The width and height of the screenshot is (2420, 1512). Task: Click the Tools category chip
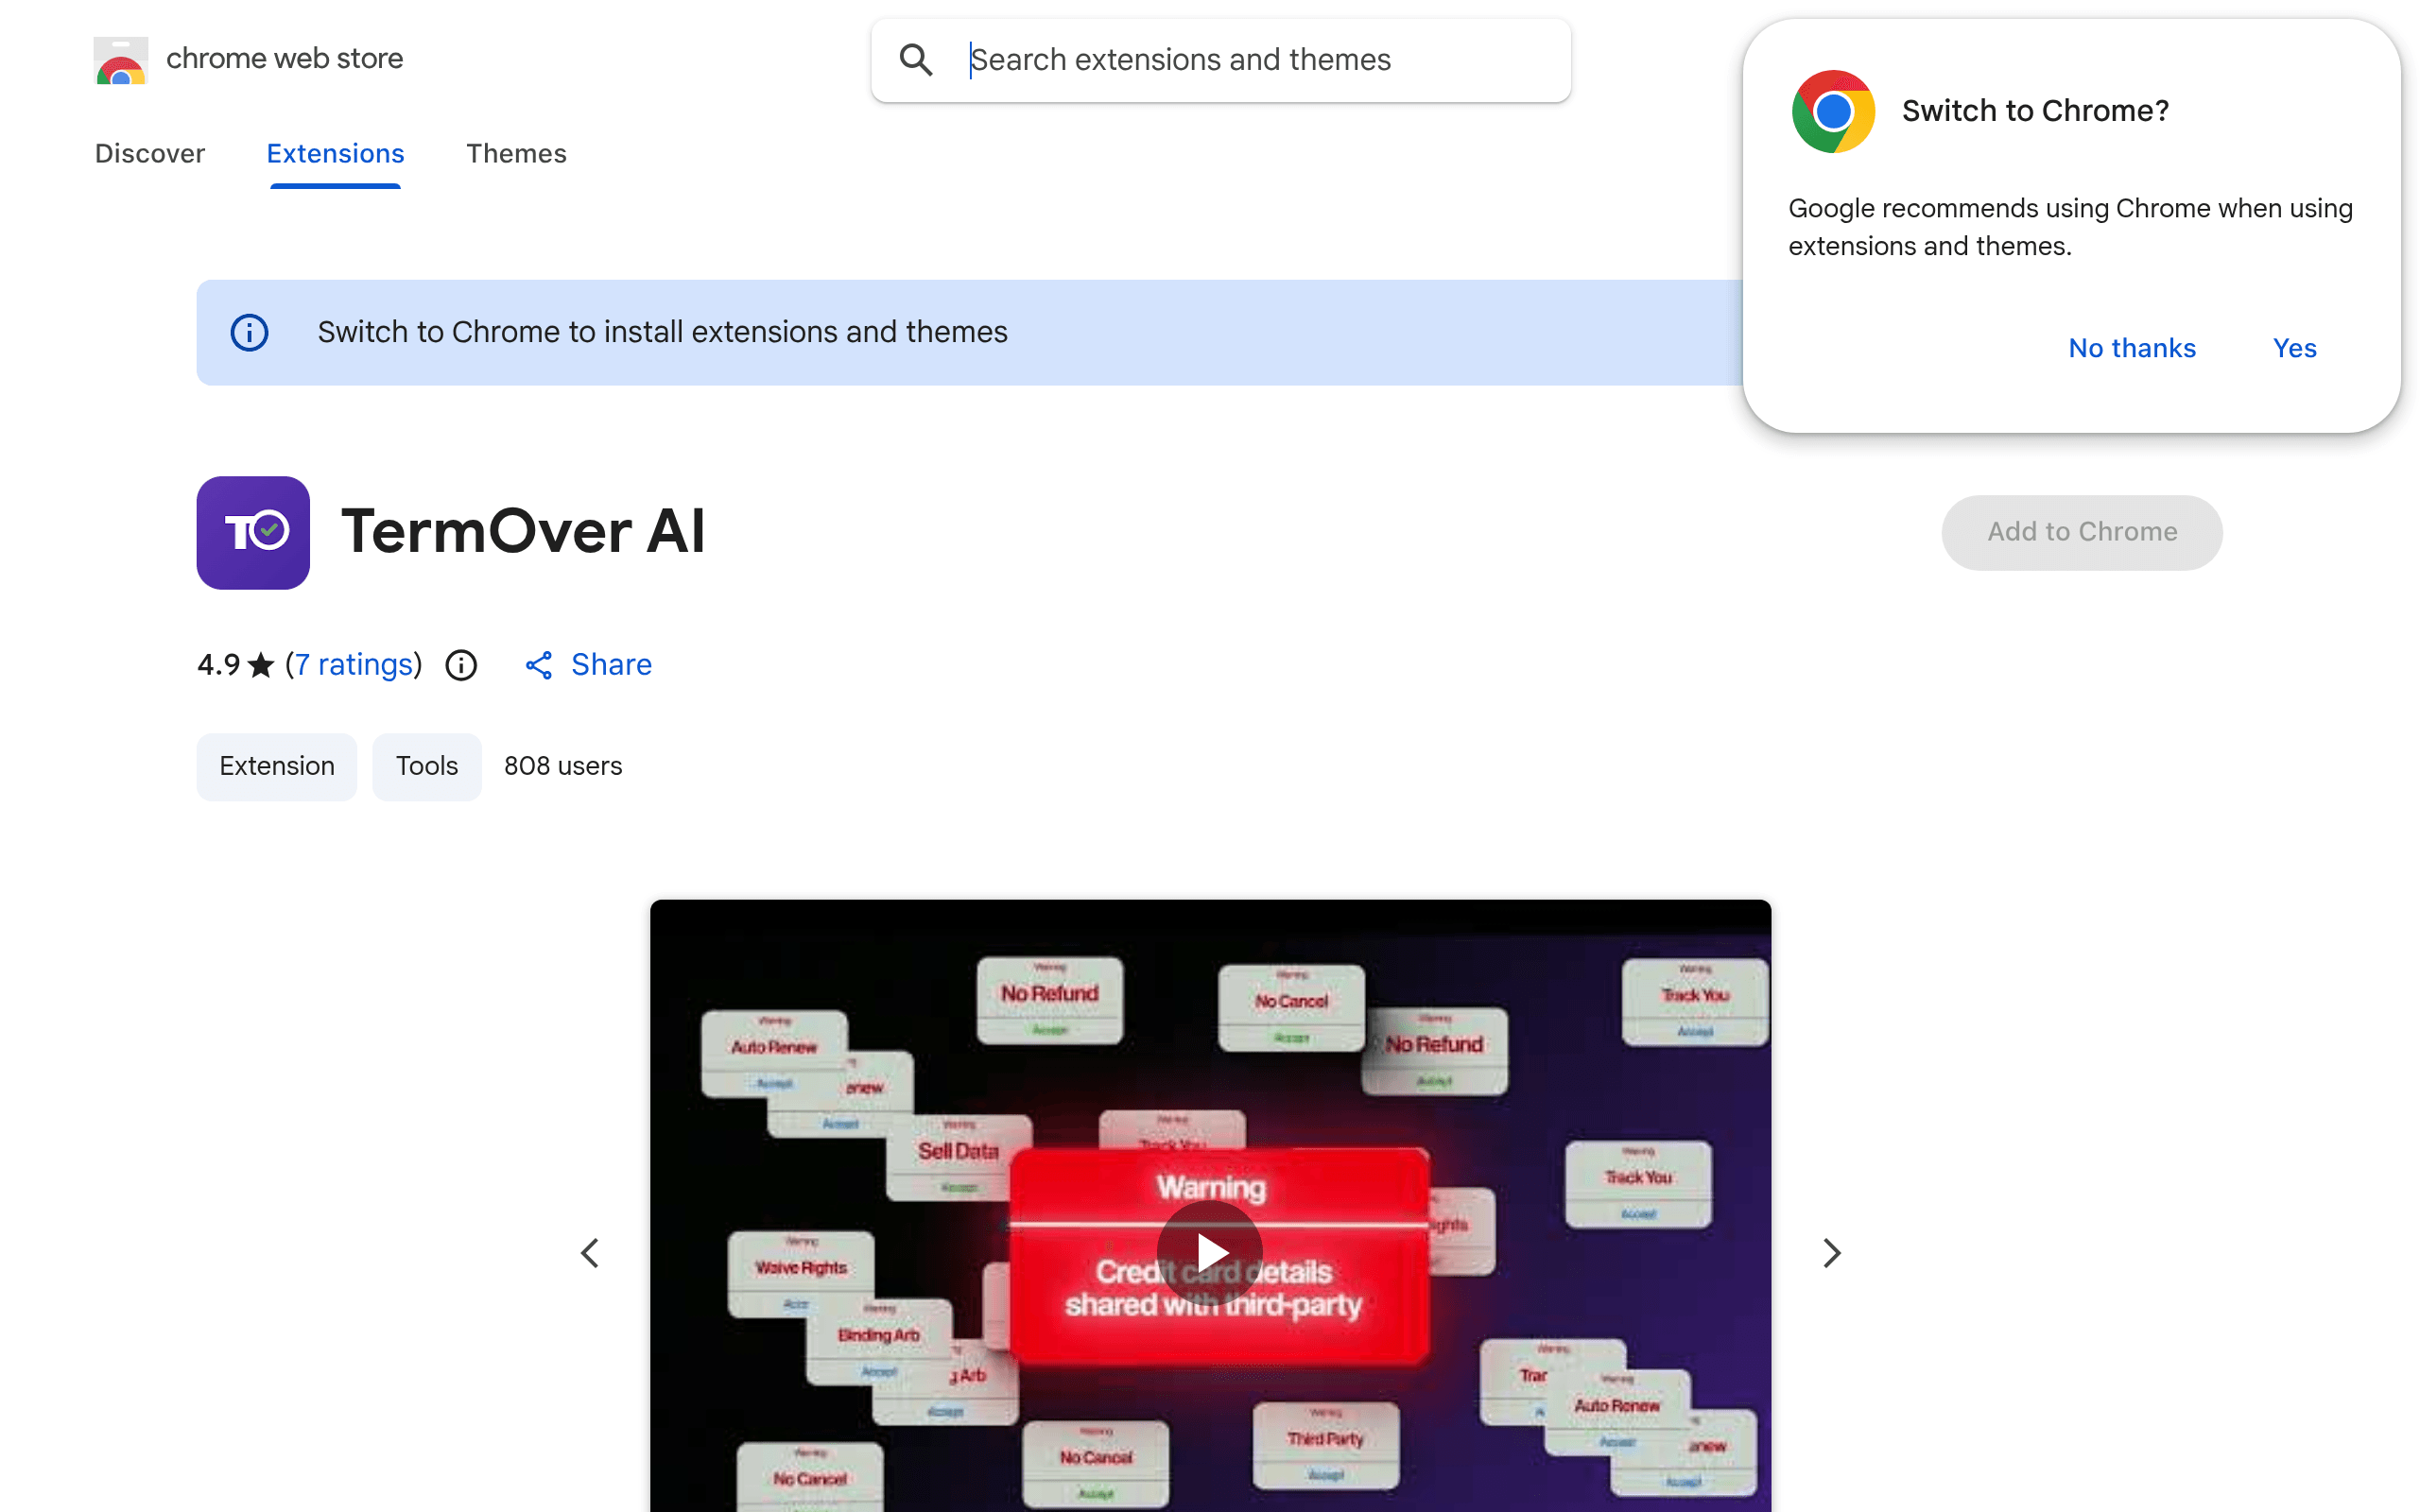[427, 766]
